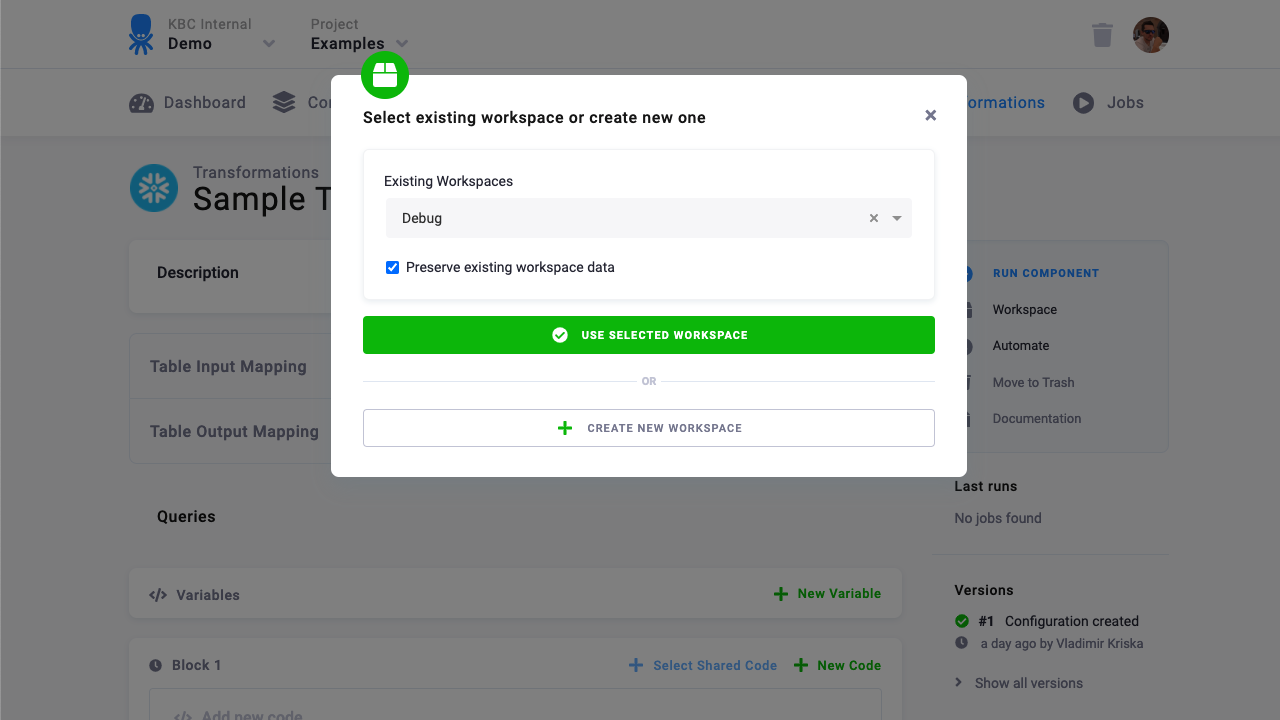This screenshot has width=1280, height=720.
Task: Click USE SELECTED WORKSPACE
Action: [649, 334]
